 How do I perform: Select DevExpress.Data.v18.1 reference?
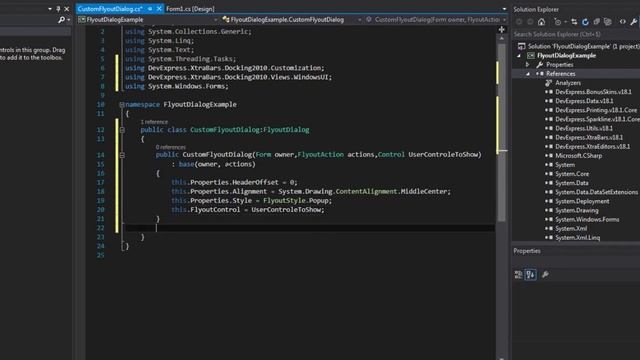[584, 101]
